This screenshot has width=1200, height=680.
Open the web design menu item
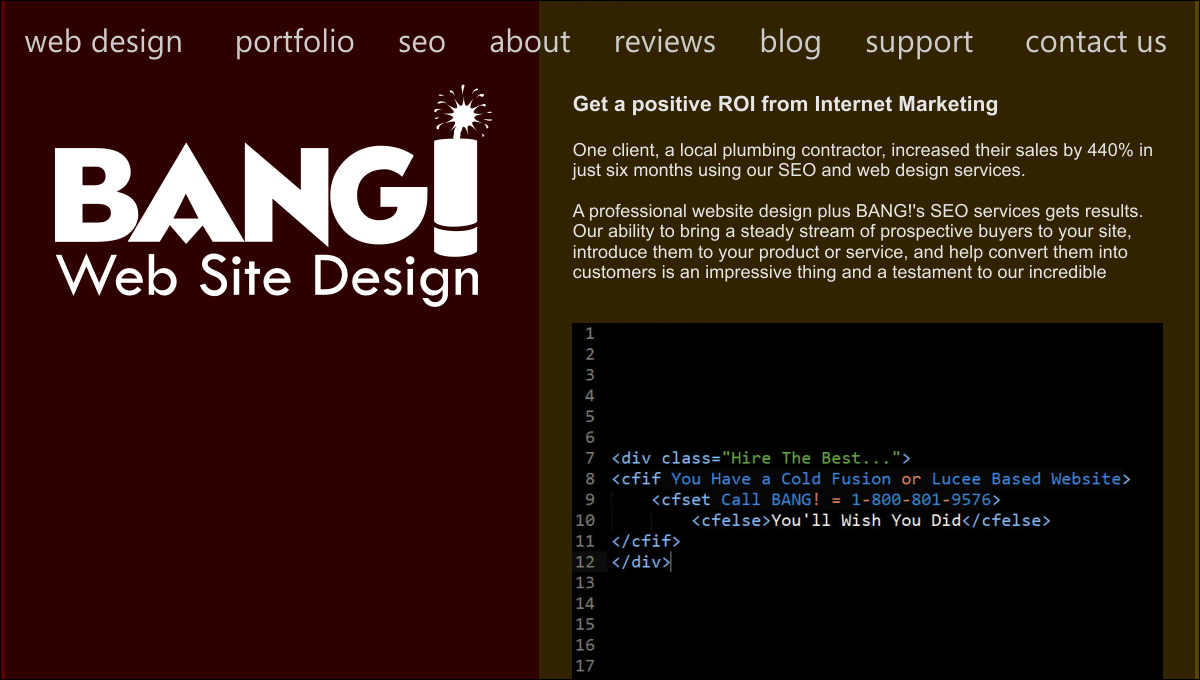pos(103,42)
